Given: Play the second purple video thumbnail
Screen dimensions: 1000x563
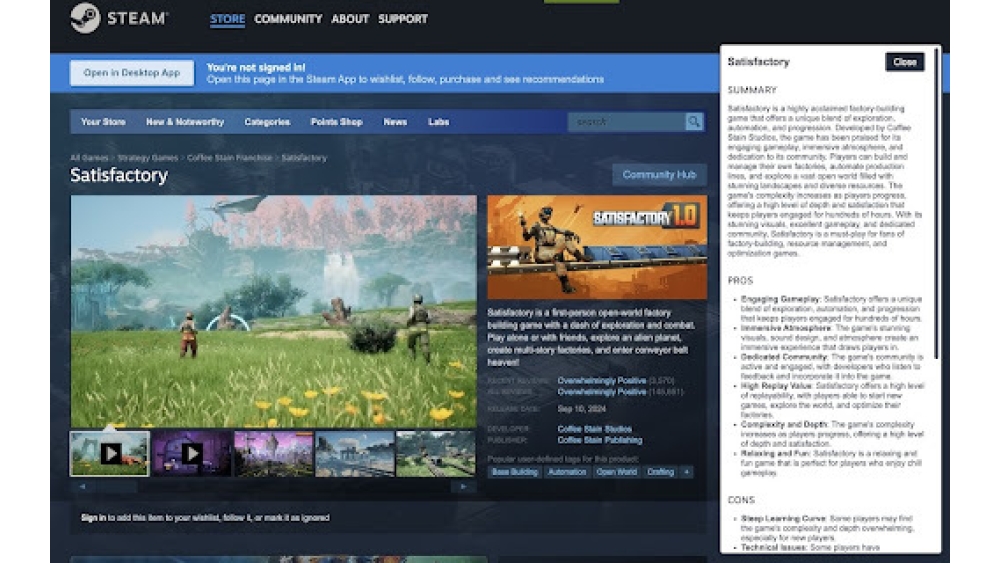Looking at the screenshot, I should (191, 453).
